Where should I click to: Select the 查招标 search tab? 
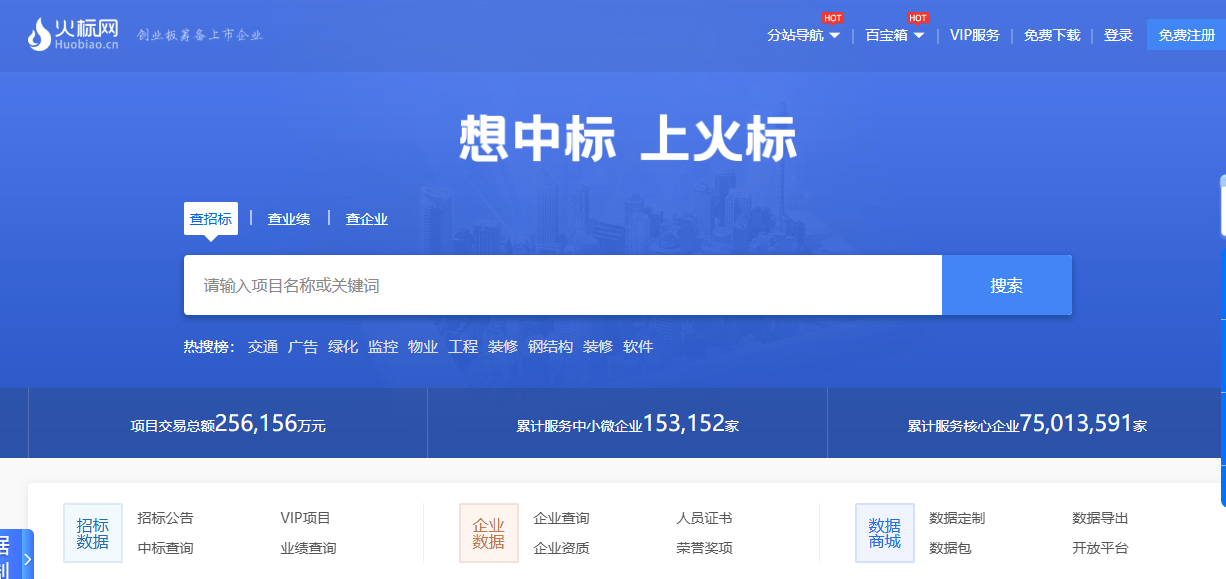click(211, 219)
